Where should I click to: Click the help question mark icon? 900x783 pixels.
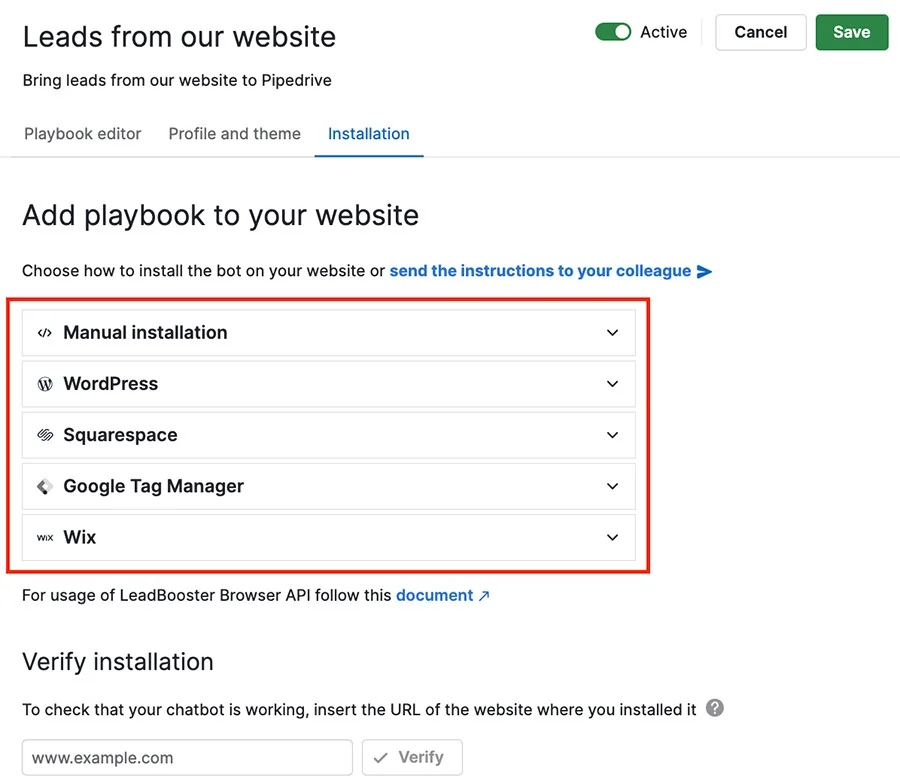click(x=715, y=708)
